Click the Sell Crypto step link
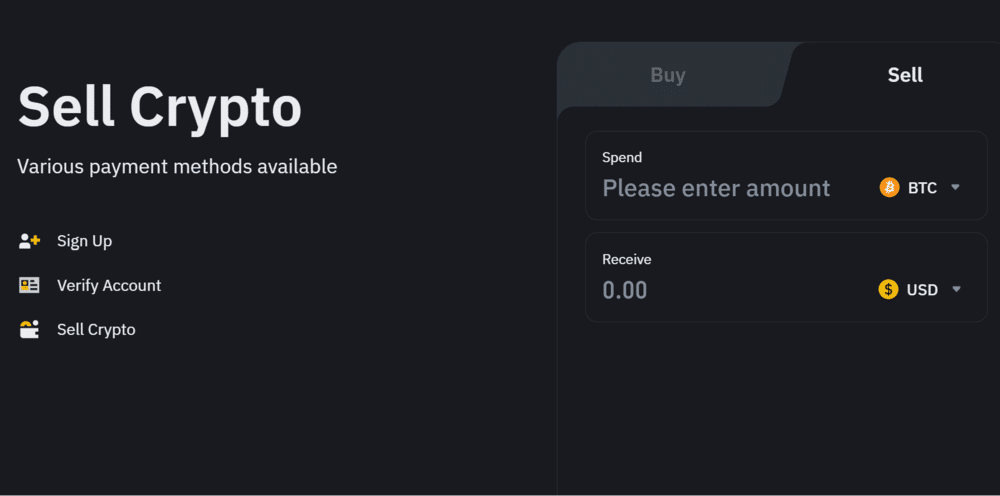 point(96,329)
